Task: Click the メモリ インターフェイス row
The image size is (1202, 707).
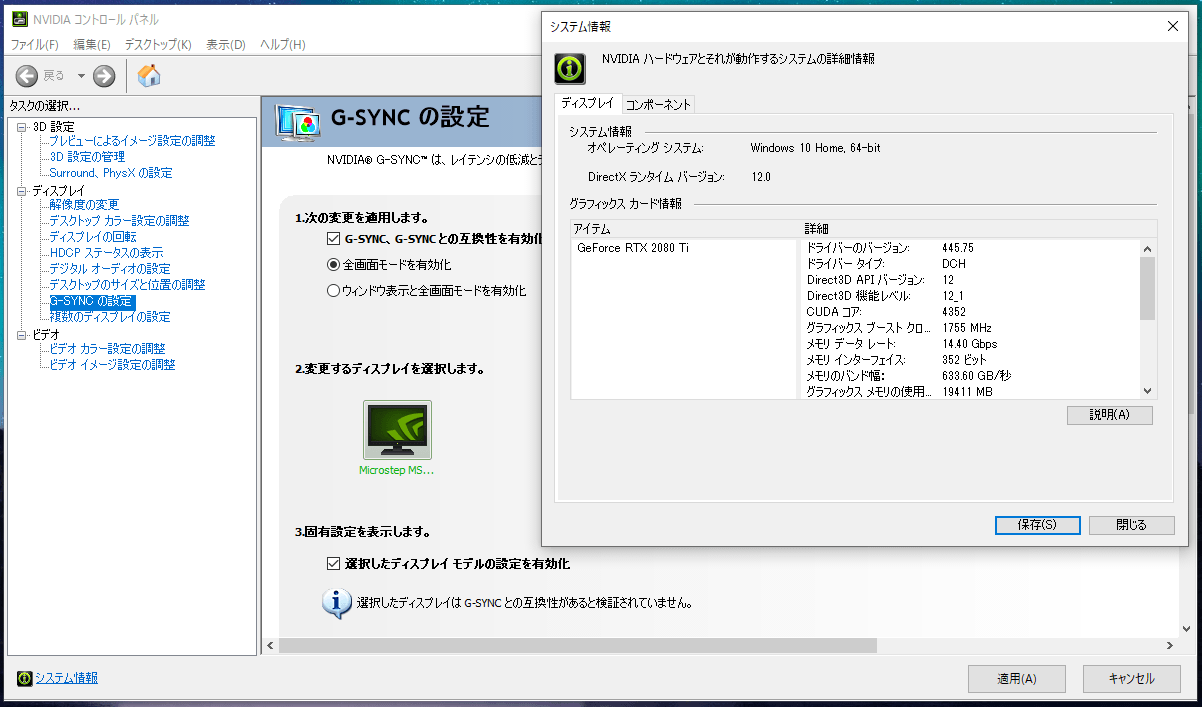Action: pyautogui.click(x=972, y=360)
